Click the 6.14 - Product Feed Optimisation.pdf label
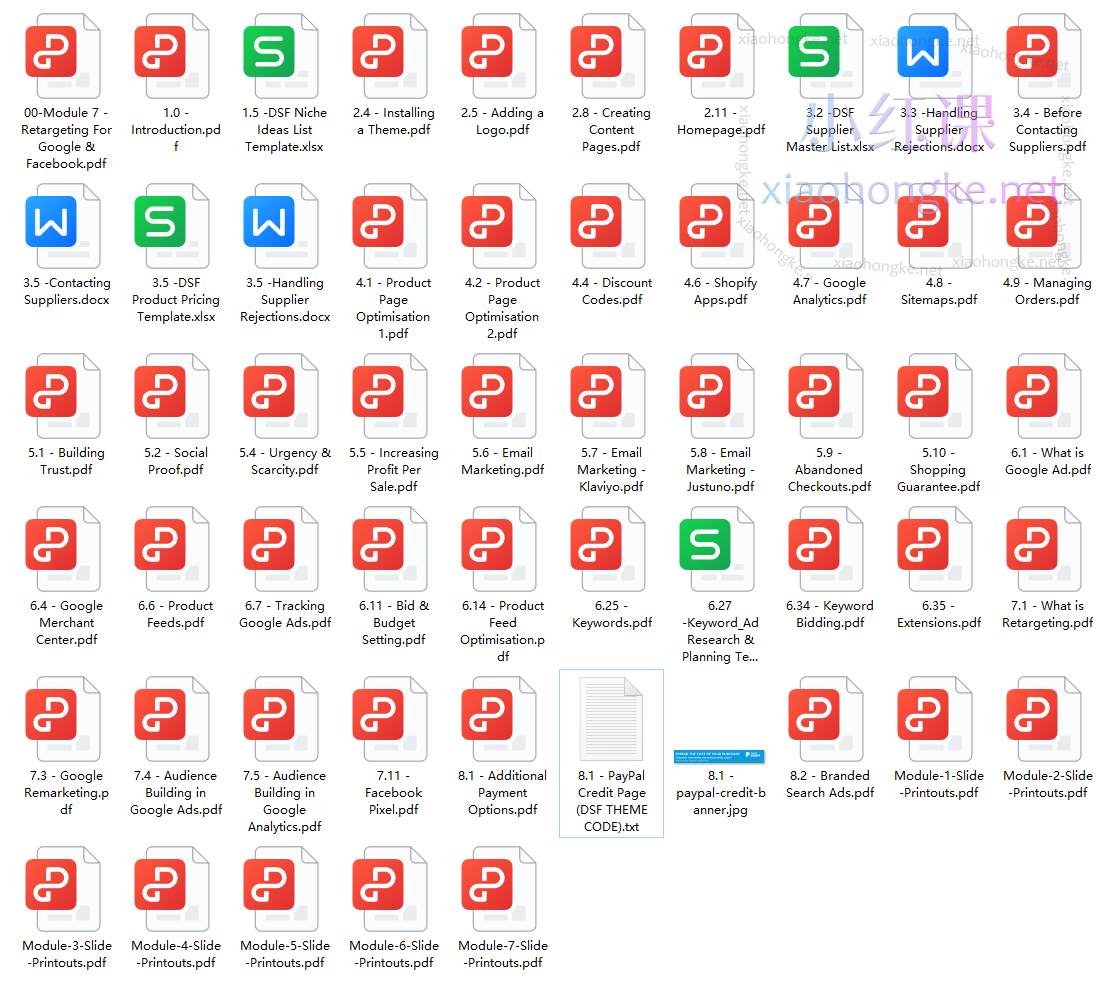1110x997 pixels. (x=502, y=630)
